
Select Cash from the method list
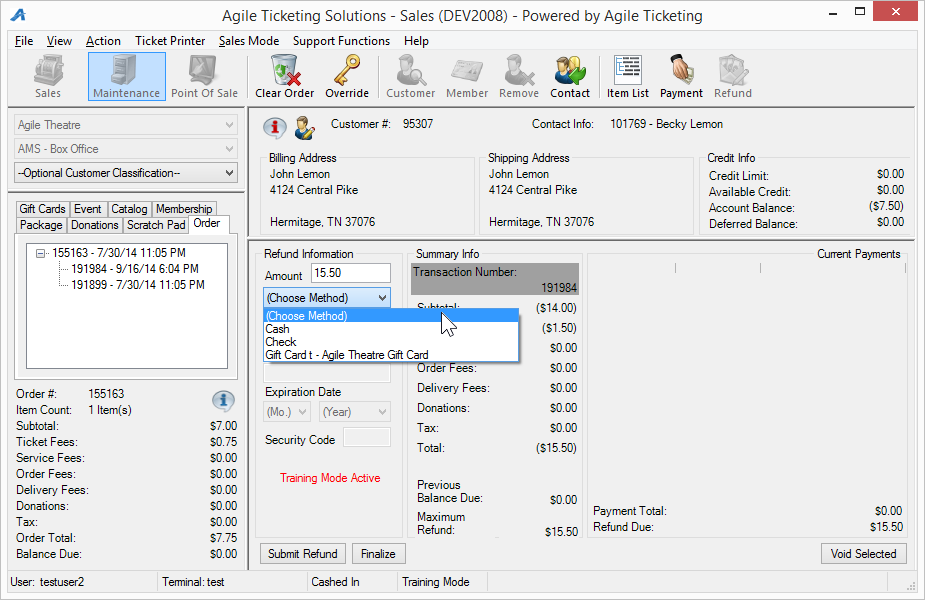click(x=391, y=329)
